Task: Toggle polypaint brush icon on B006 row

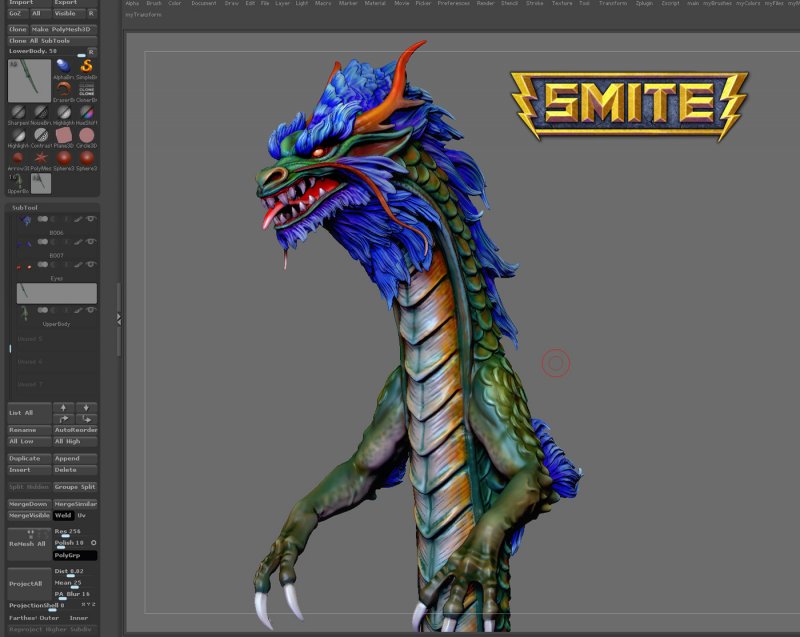Action: click(x=78, y=219)
